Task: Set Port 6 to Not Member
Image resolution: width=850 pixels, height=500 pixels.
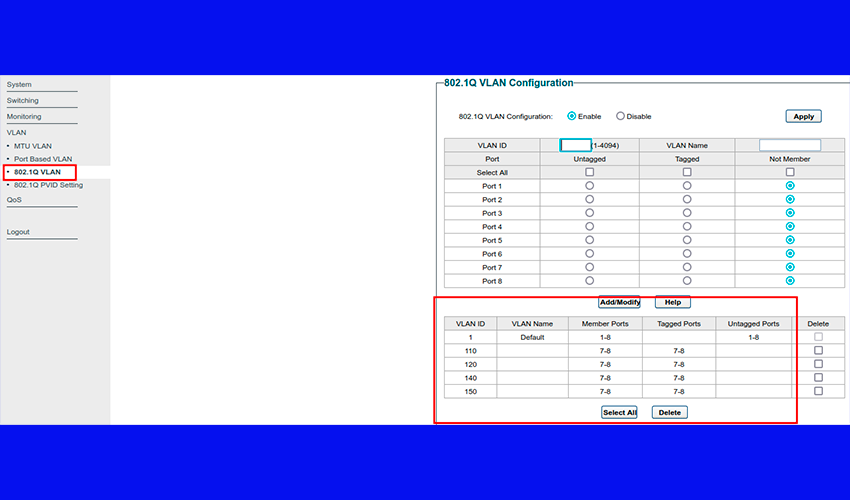Action: [x=790, y=253]
